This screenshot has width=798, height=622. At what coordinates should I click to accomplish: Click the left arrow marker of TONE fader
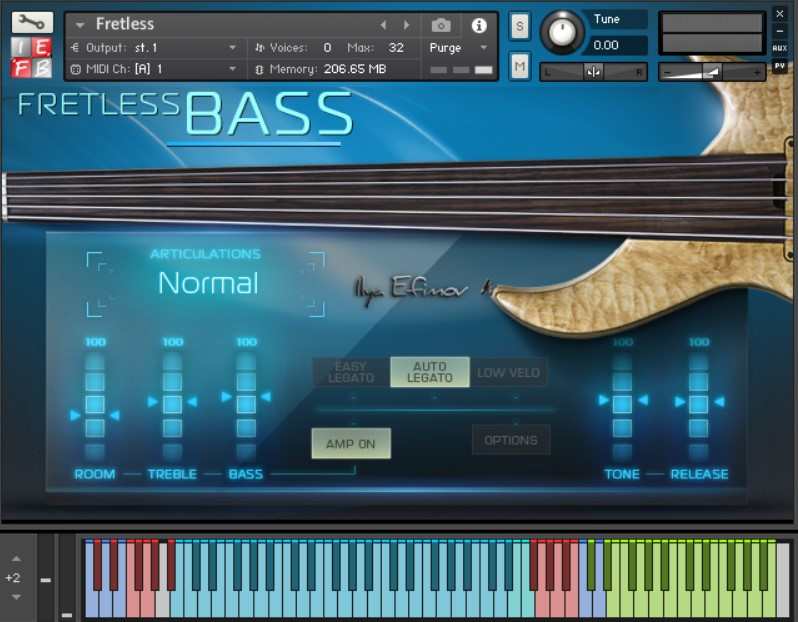tap(604, 400)
